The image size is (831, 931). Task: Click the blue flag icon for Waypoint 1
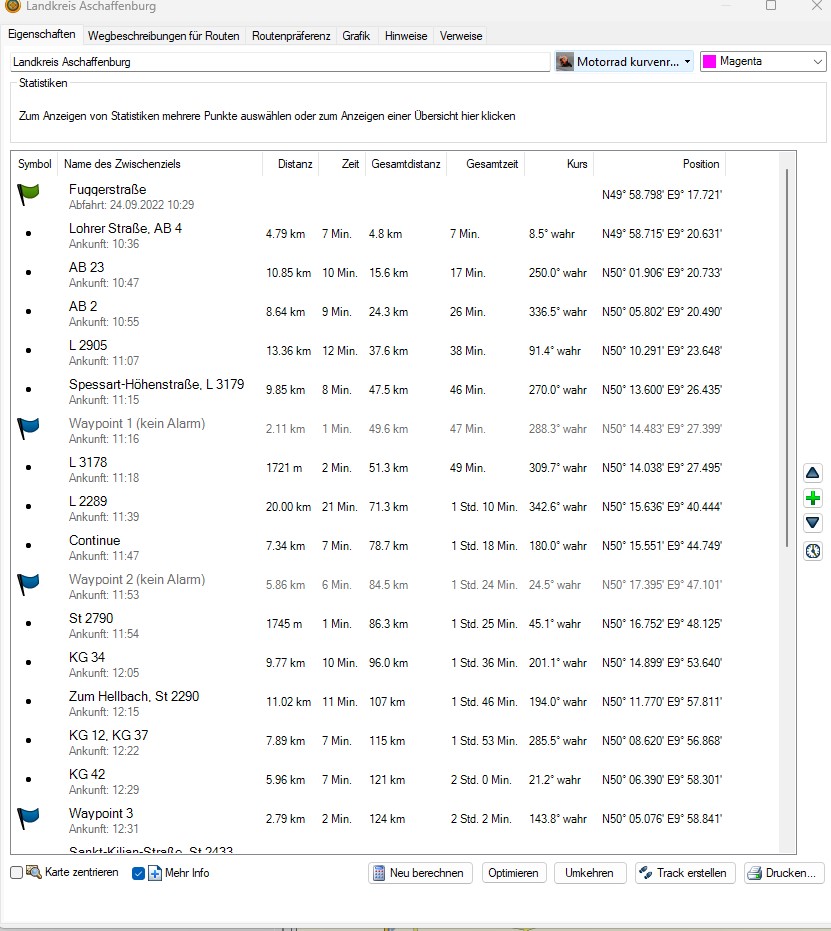click(28, 429)
